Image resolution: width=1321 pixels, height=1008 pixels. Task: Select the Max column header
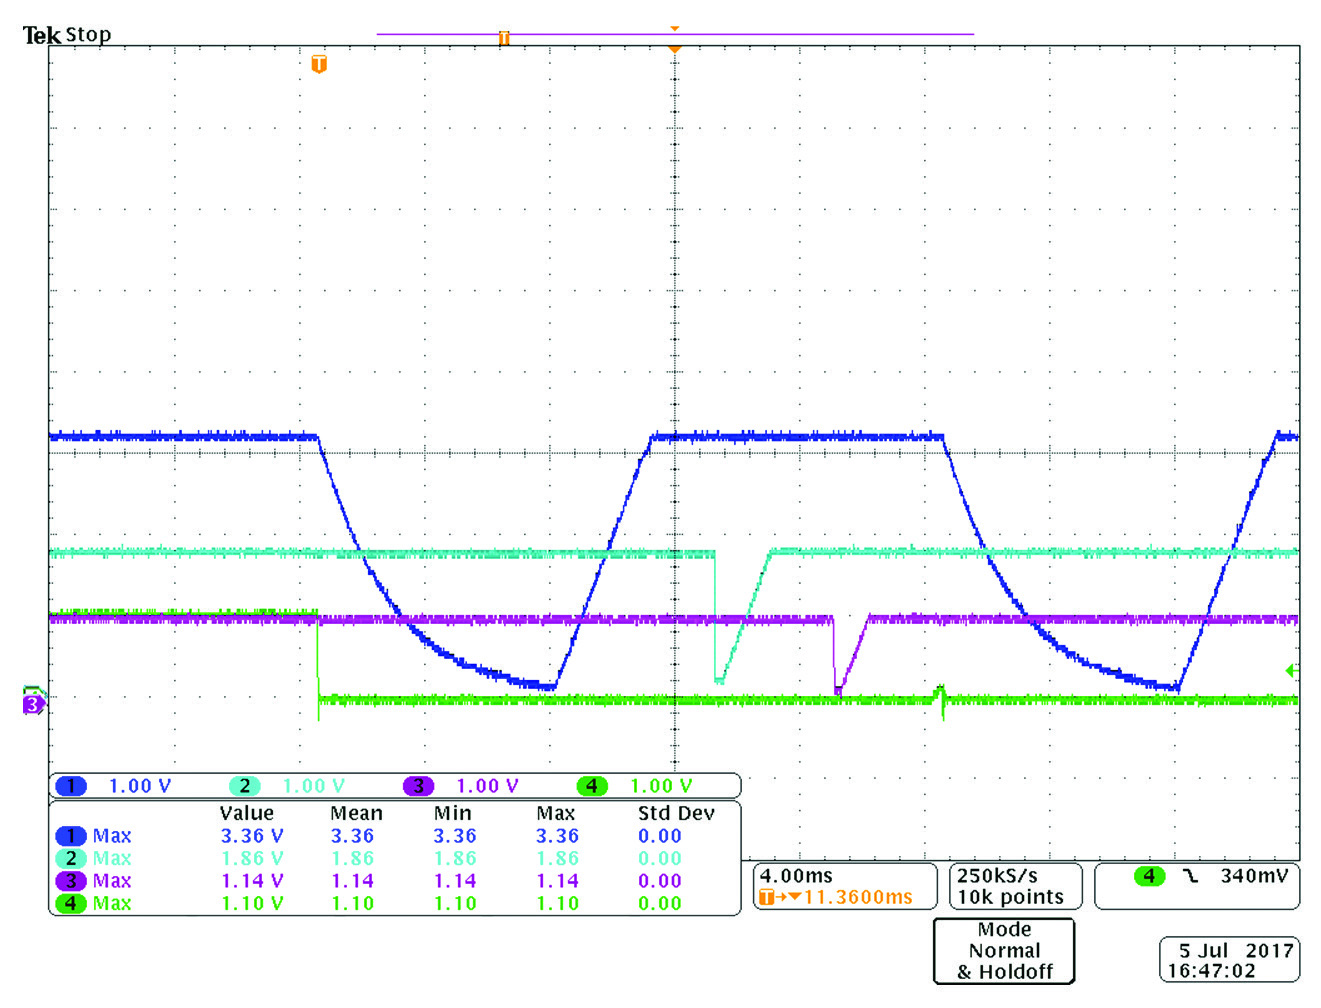(x=555, y=813)
